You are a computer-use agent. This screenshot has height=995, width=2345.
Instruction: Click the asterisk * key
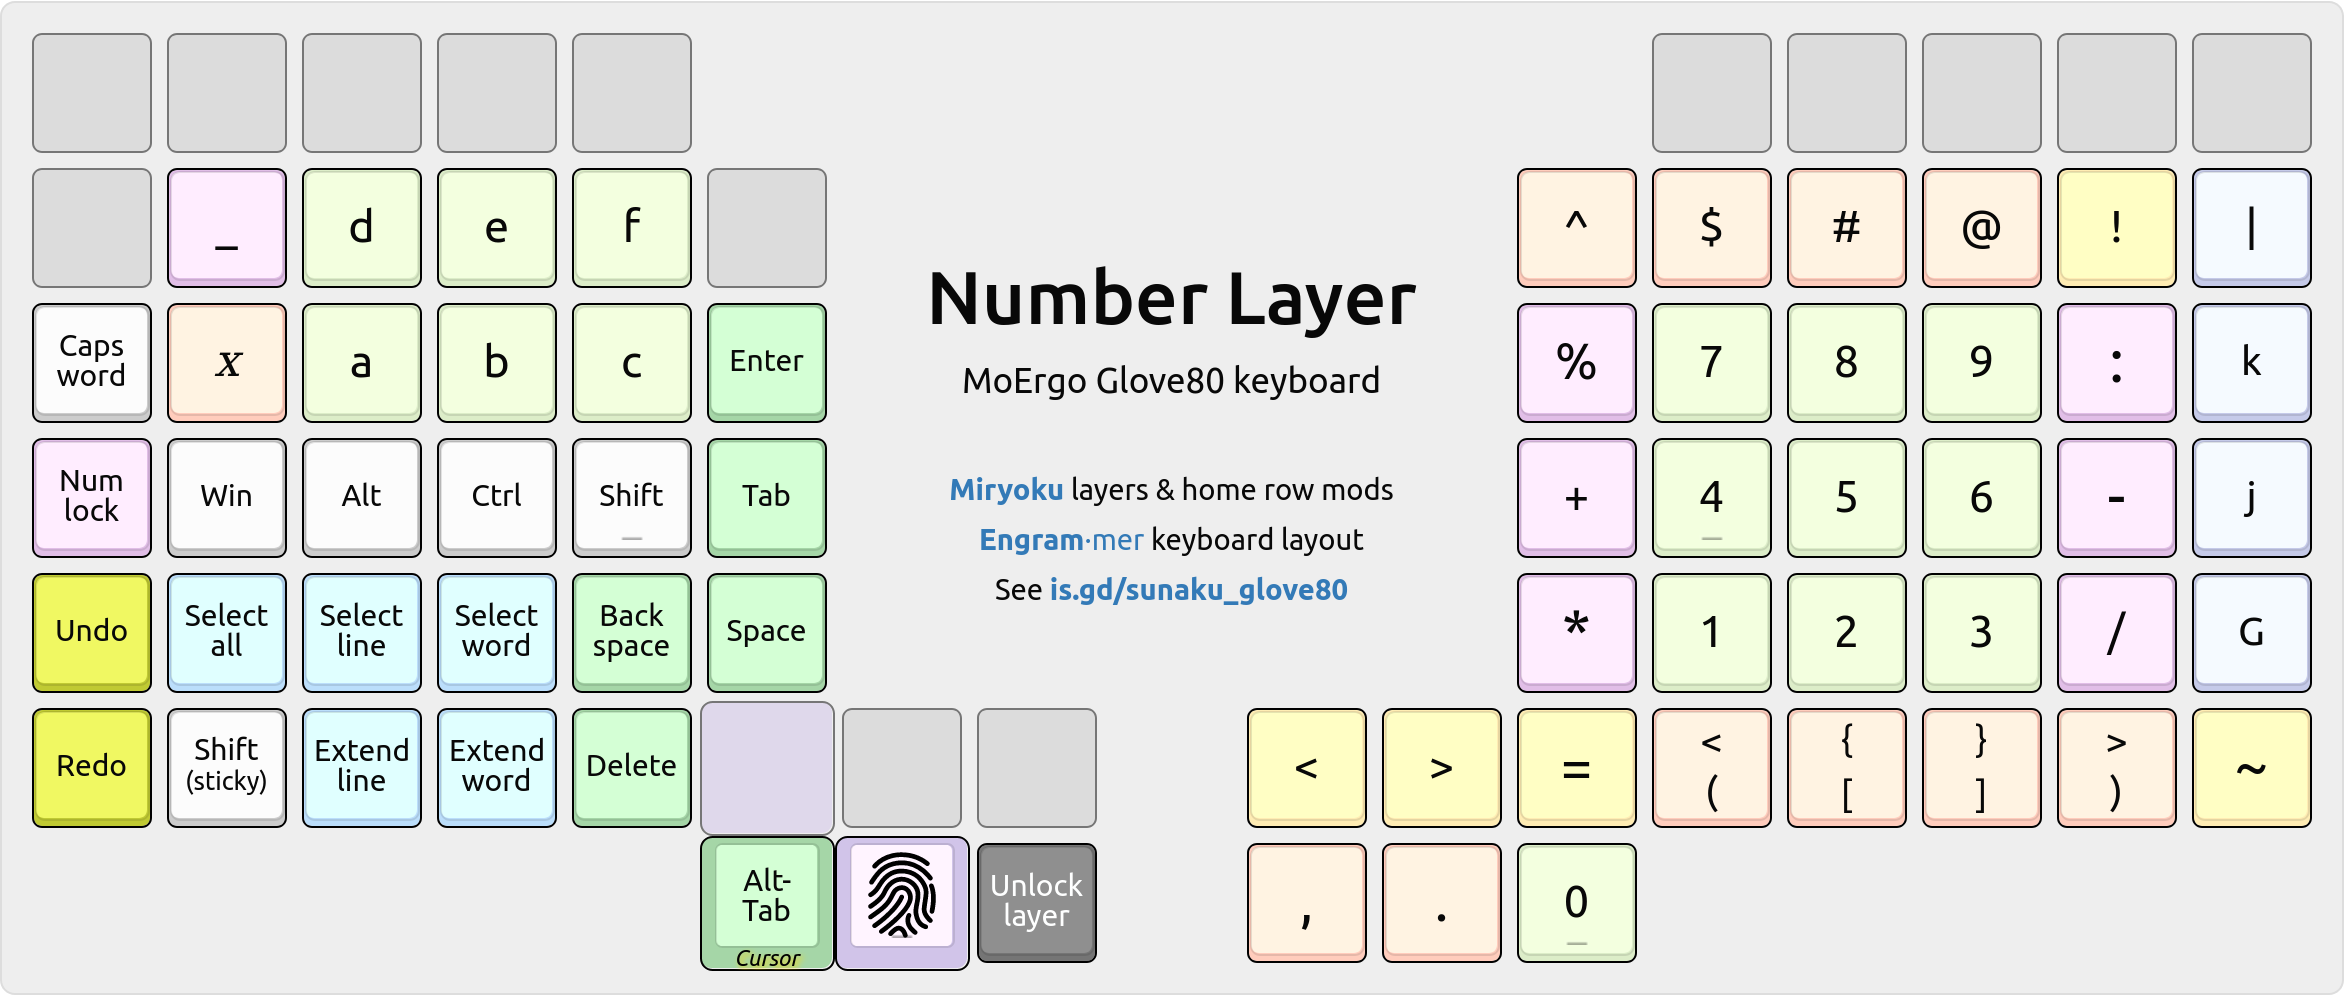pyautogui.click(x=1577, y=633)
